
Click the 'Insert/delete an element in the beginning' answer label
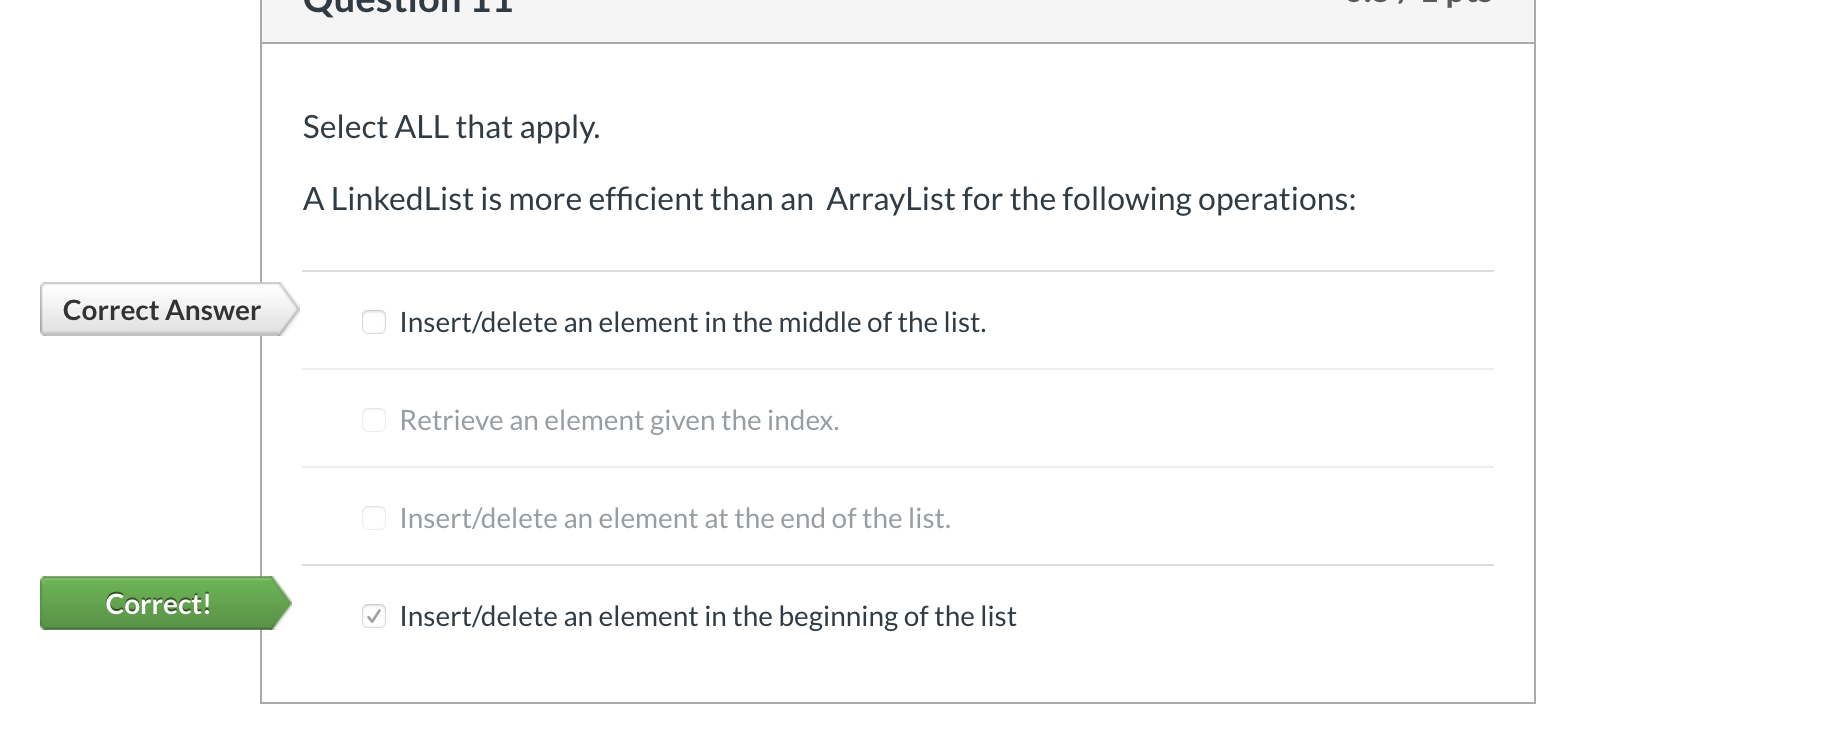pos(707,617)
